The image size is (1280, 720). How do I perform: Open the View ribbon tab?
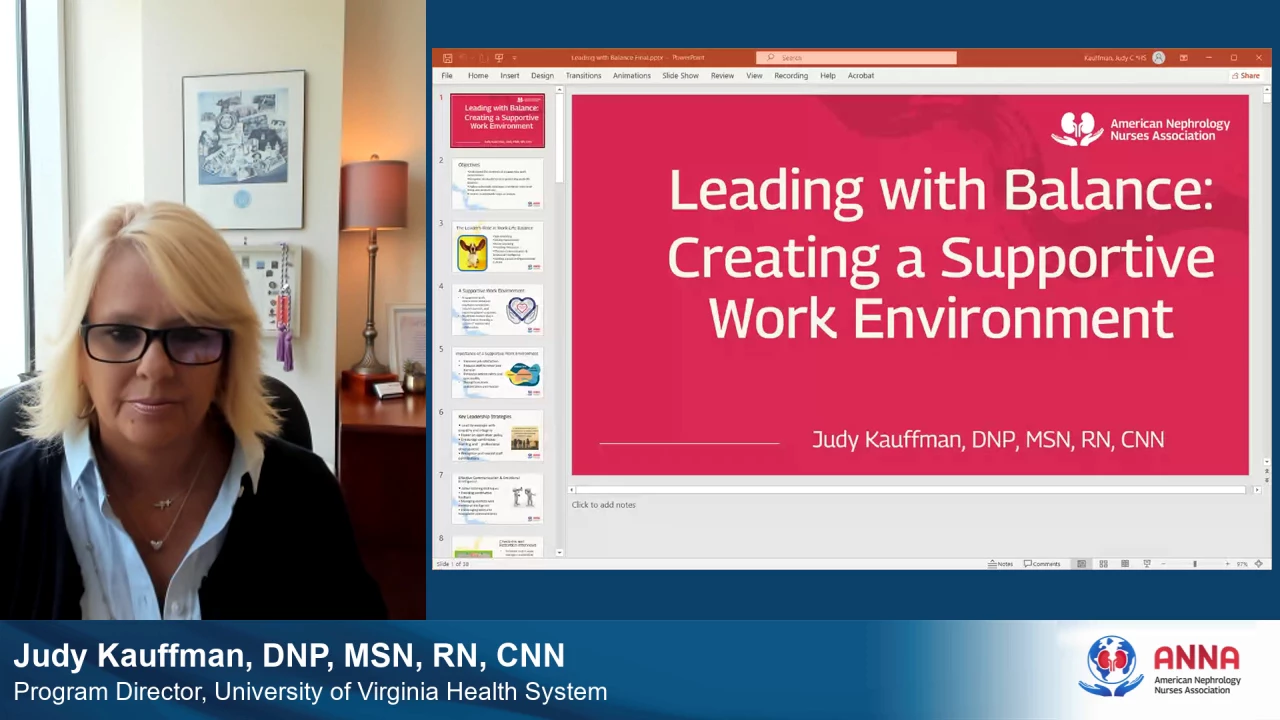pyautogui.click(x=754, y=76)
